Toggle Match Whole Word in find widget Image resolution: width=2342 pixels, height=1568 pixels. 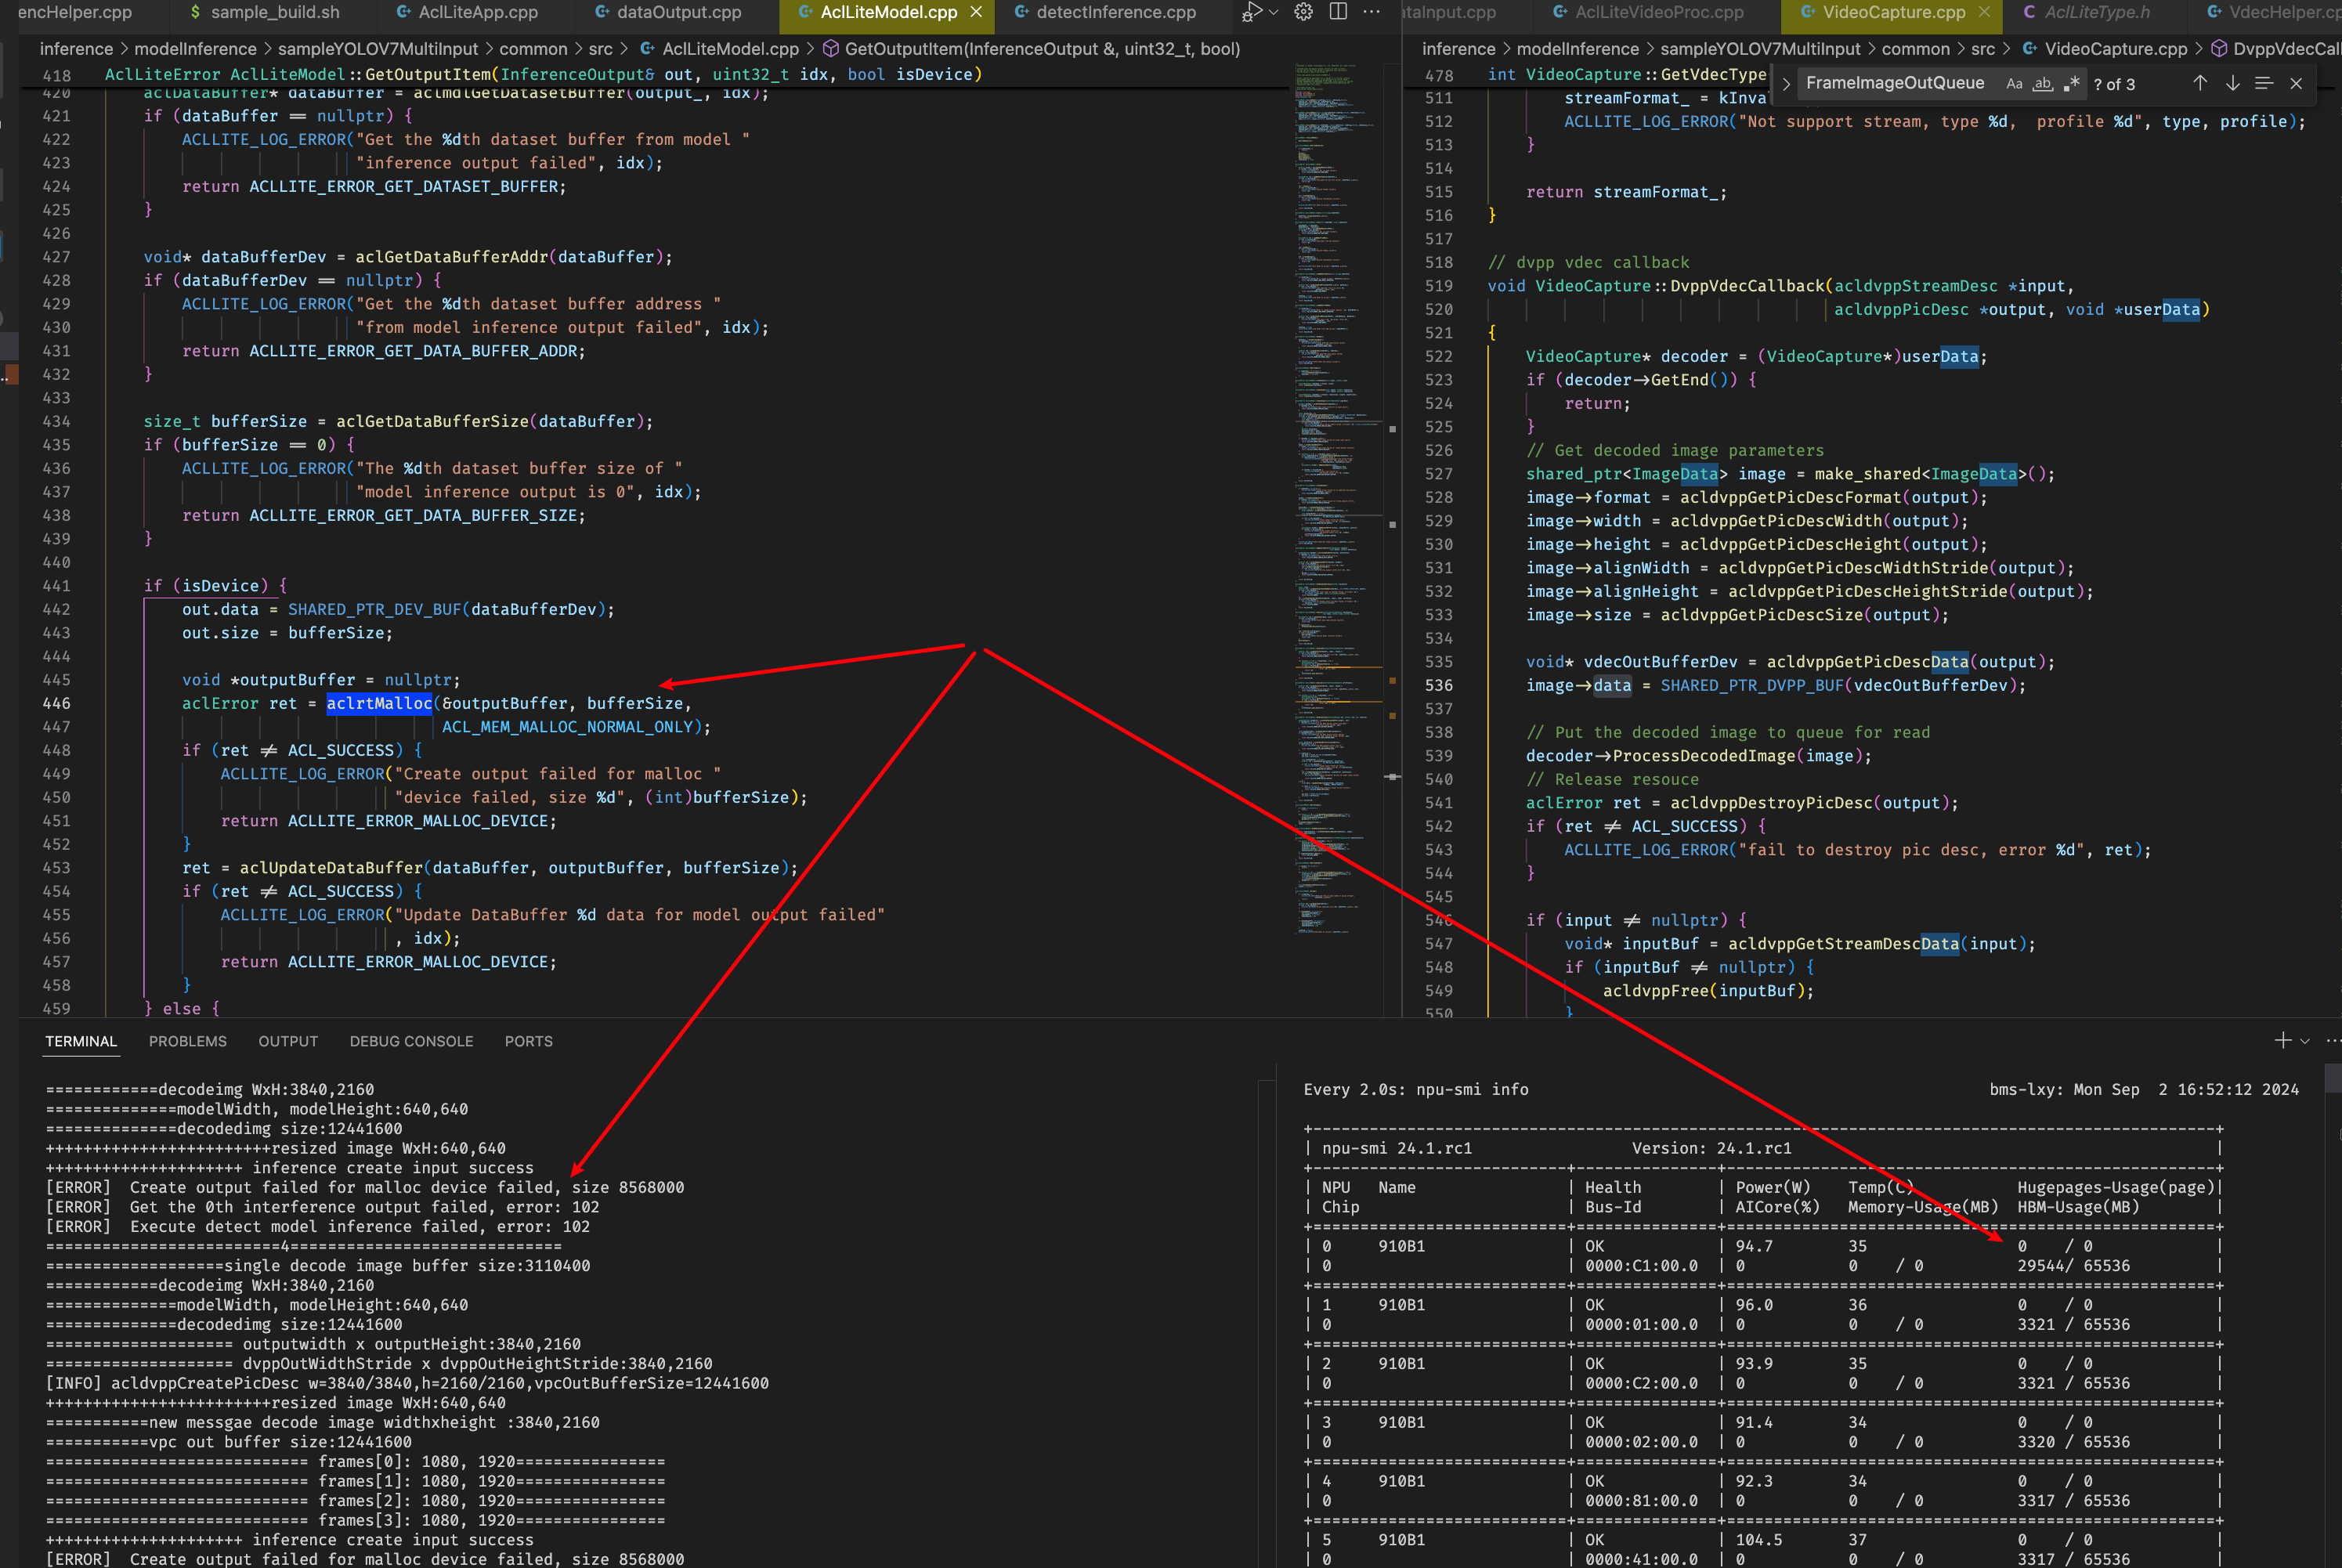[x=2043, y=84]
